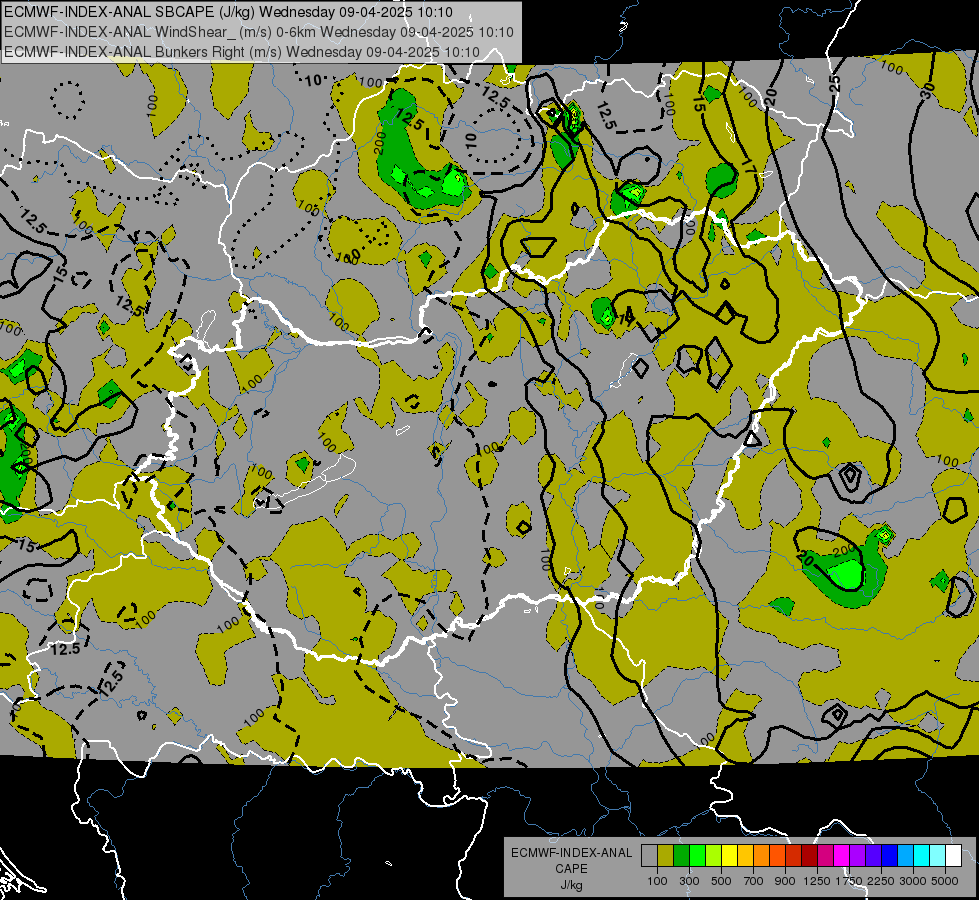Click the 300 label in the legend scale

pos(689,881)
